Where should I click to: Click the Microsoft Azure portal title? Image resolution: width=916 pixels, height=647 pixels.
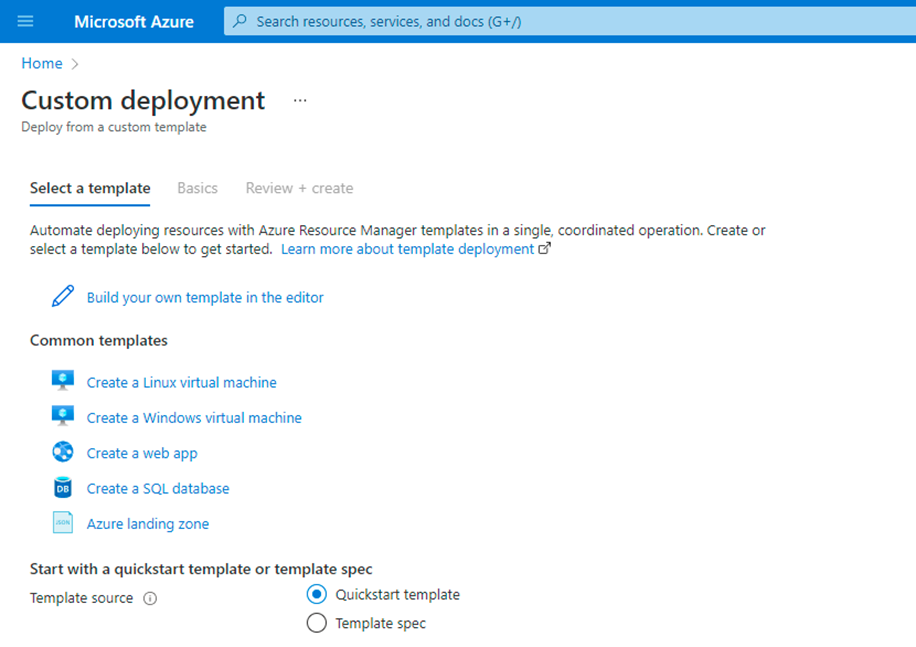pos(134,22)
